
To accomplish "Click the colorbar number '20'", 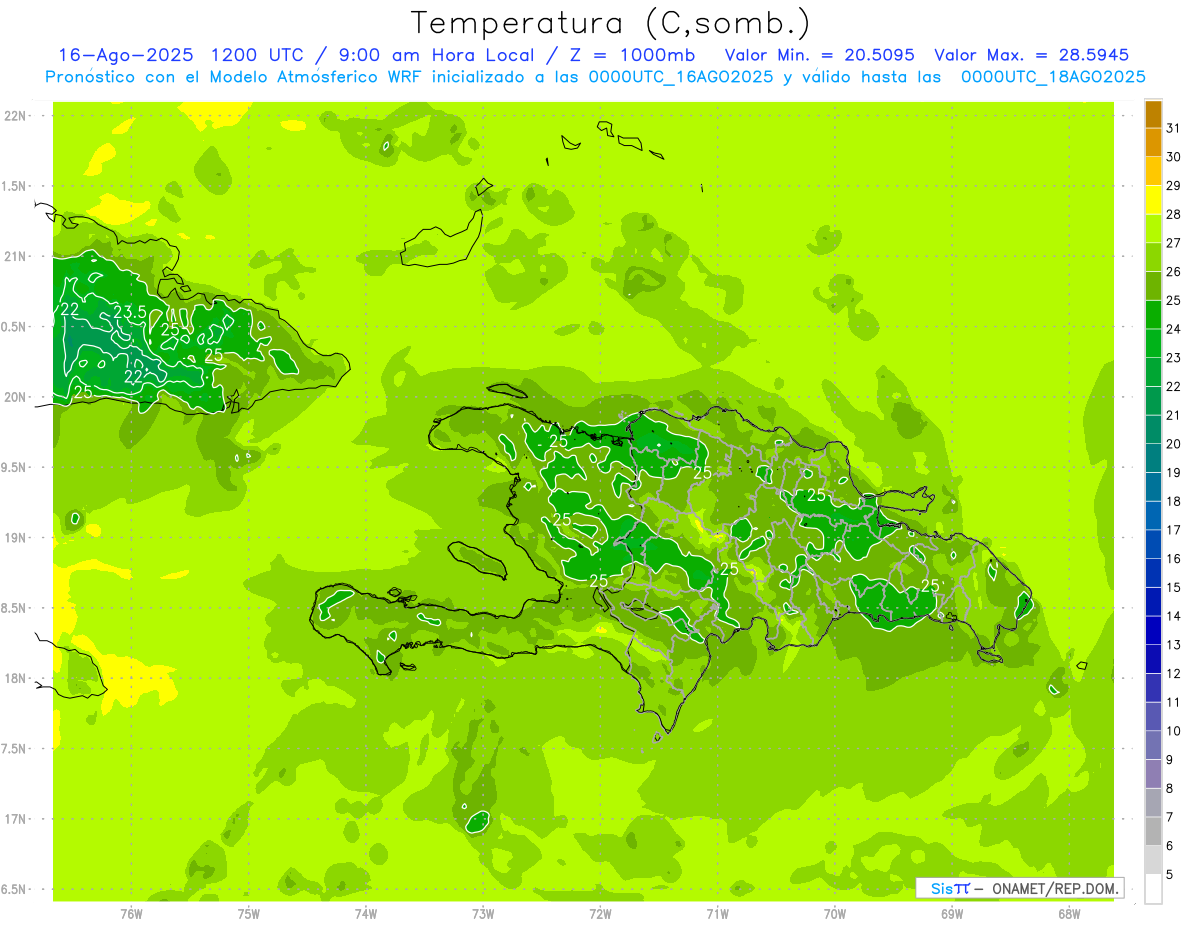I will click(x=1173, y=444).
